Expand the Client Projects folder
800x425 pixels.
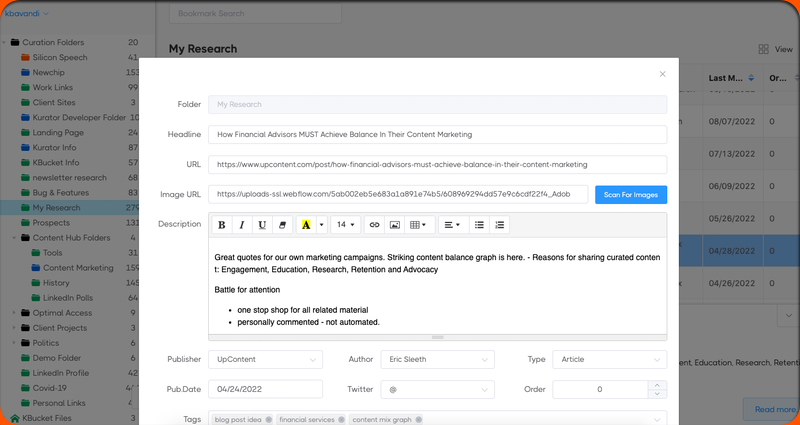point(14,328)
